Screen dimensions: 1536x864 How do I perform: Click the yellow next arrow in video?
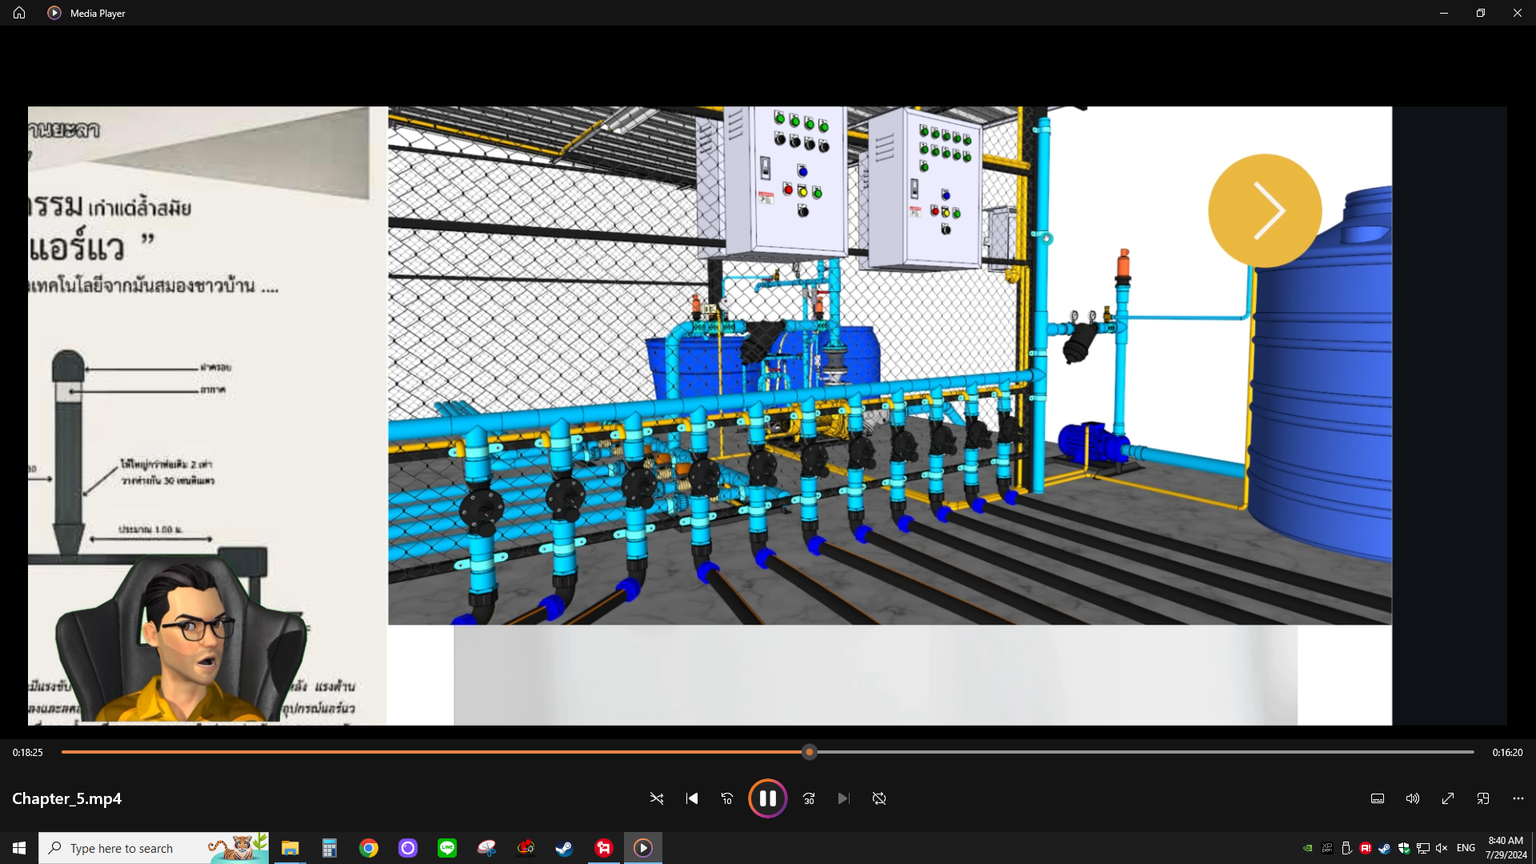click(x=1265, y=210)
